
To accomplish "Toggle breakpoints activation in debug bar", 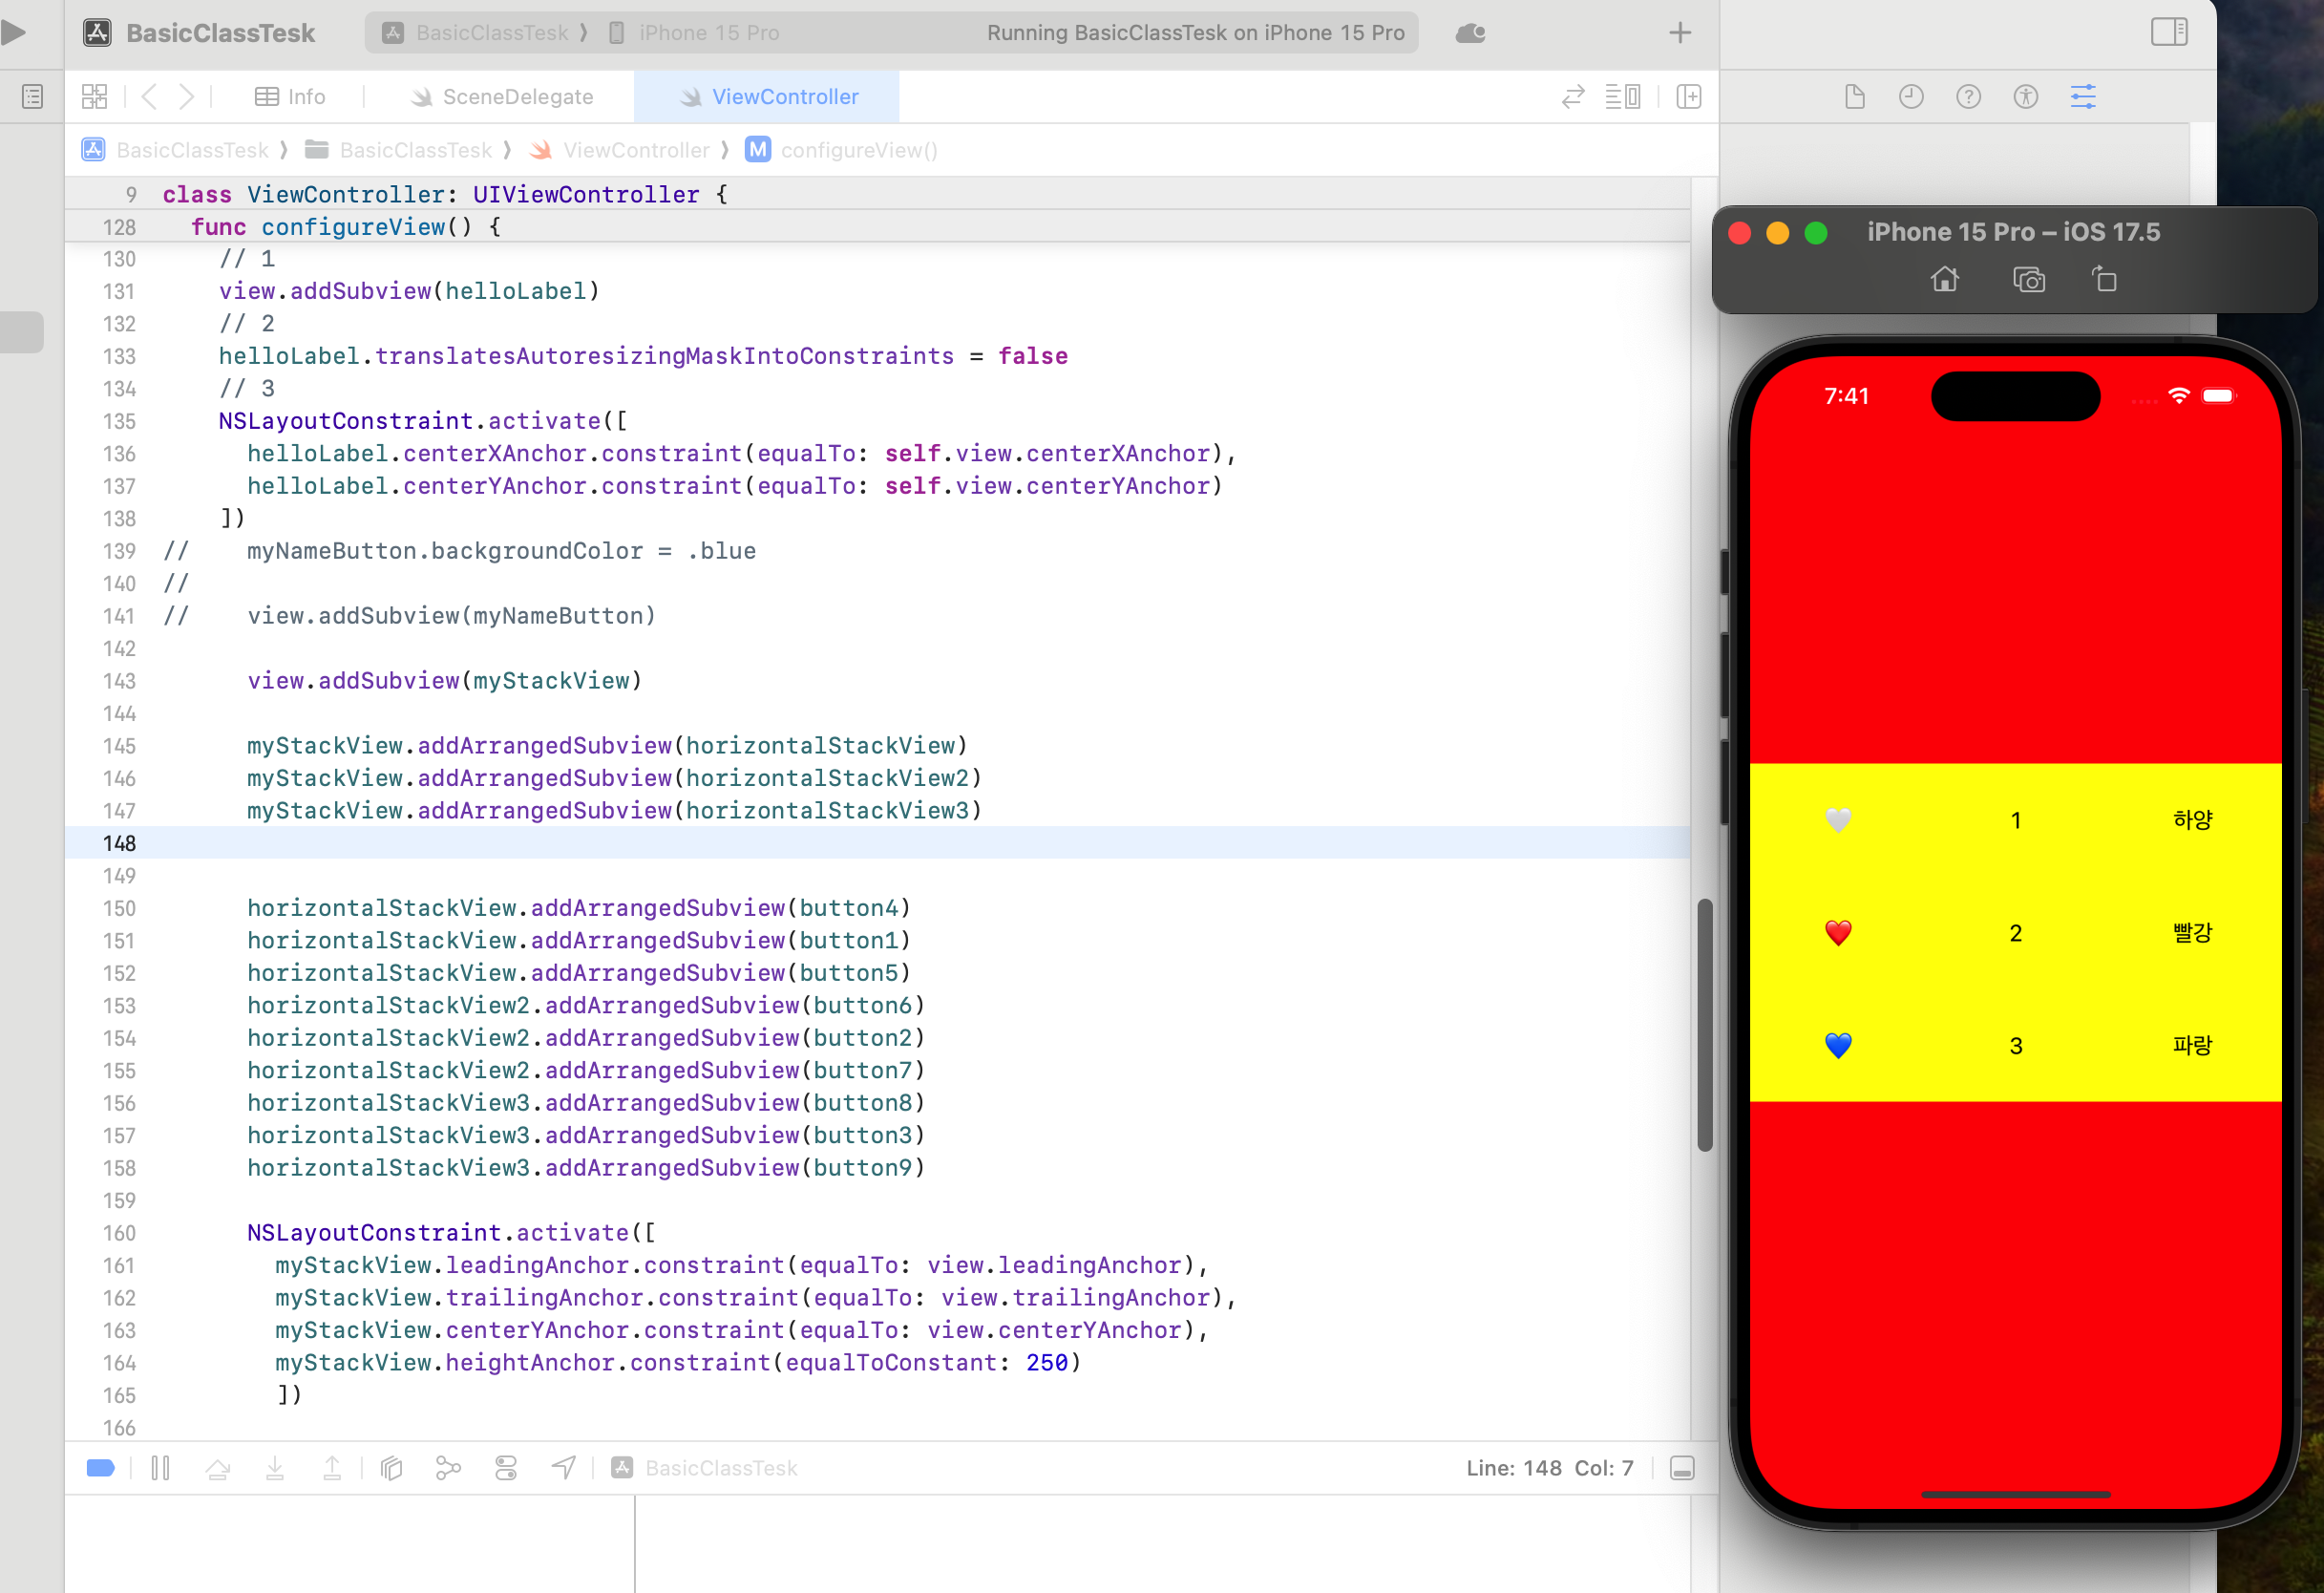I will point(101,1468).
